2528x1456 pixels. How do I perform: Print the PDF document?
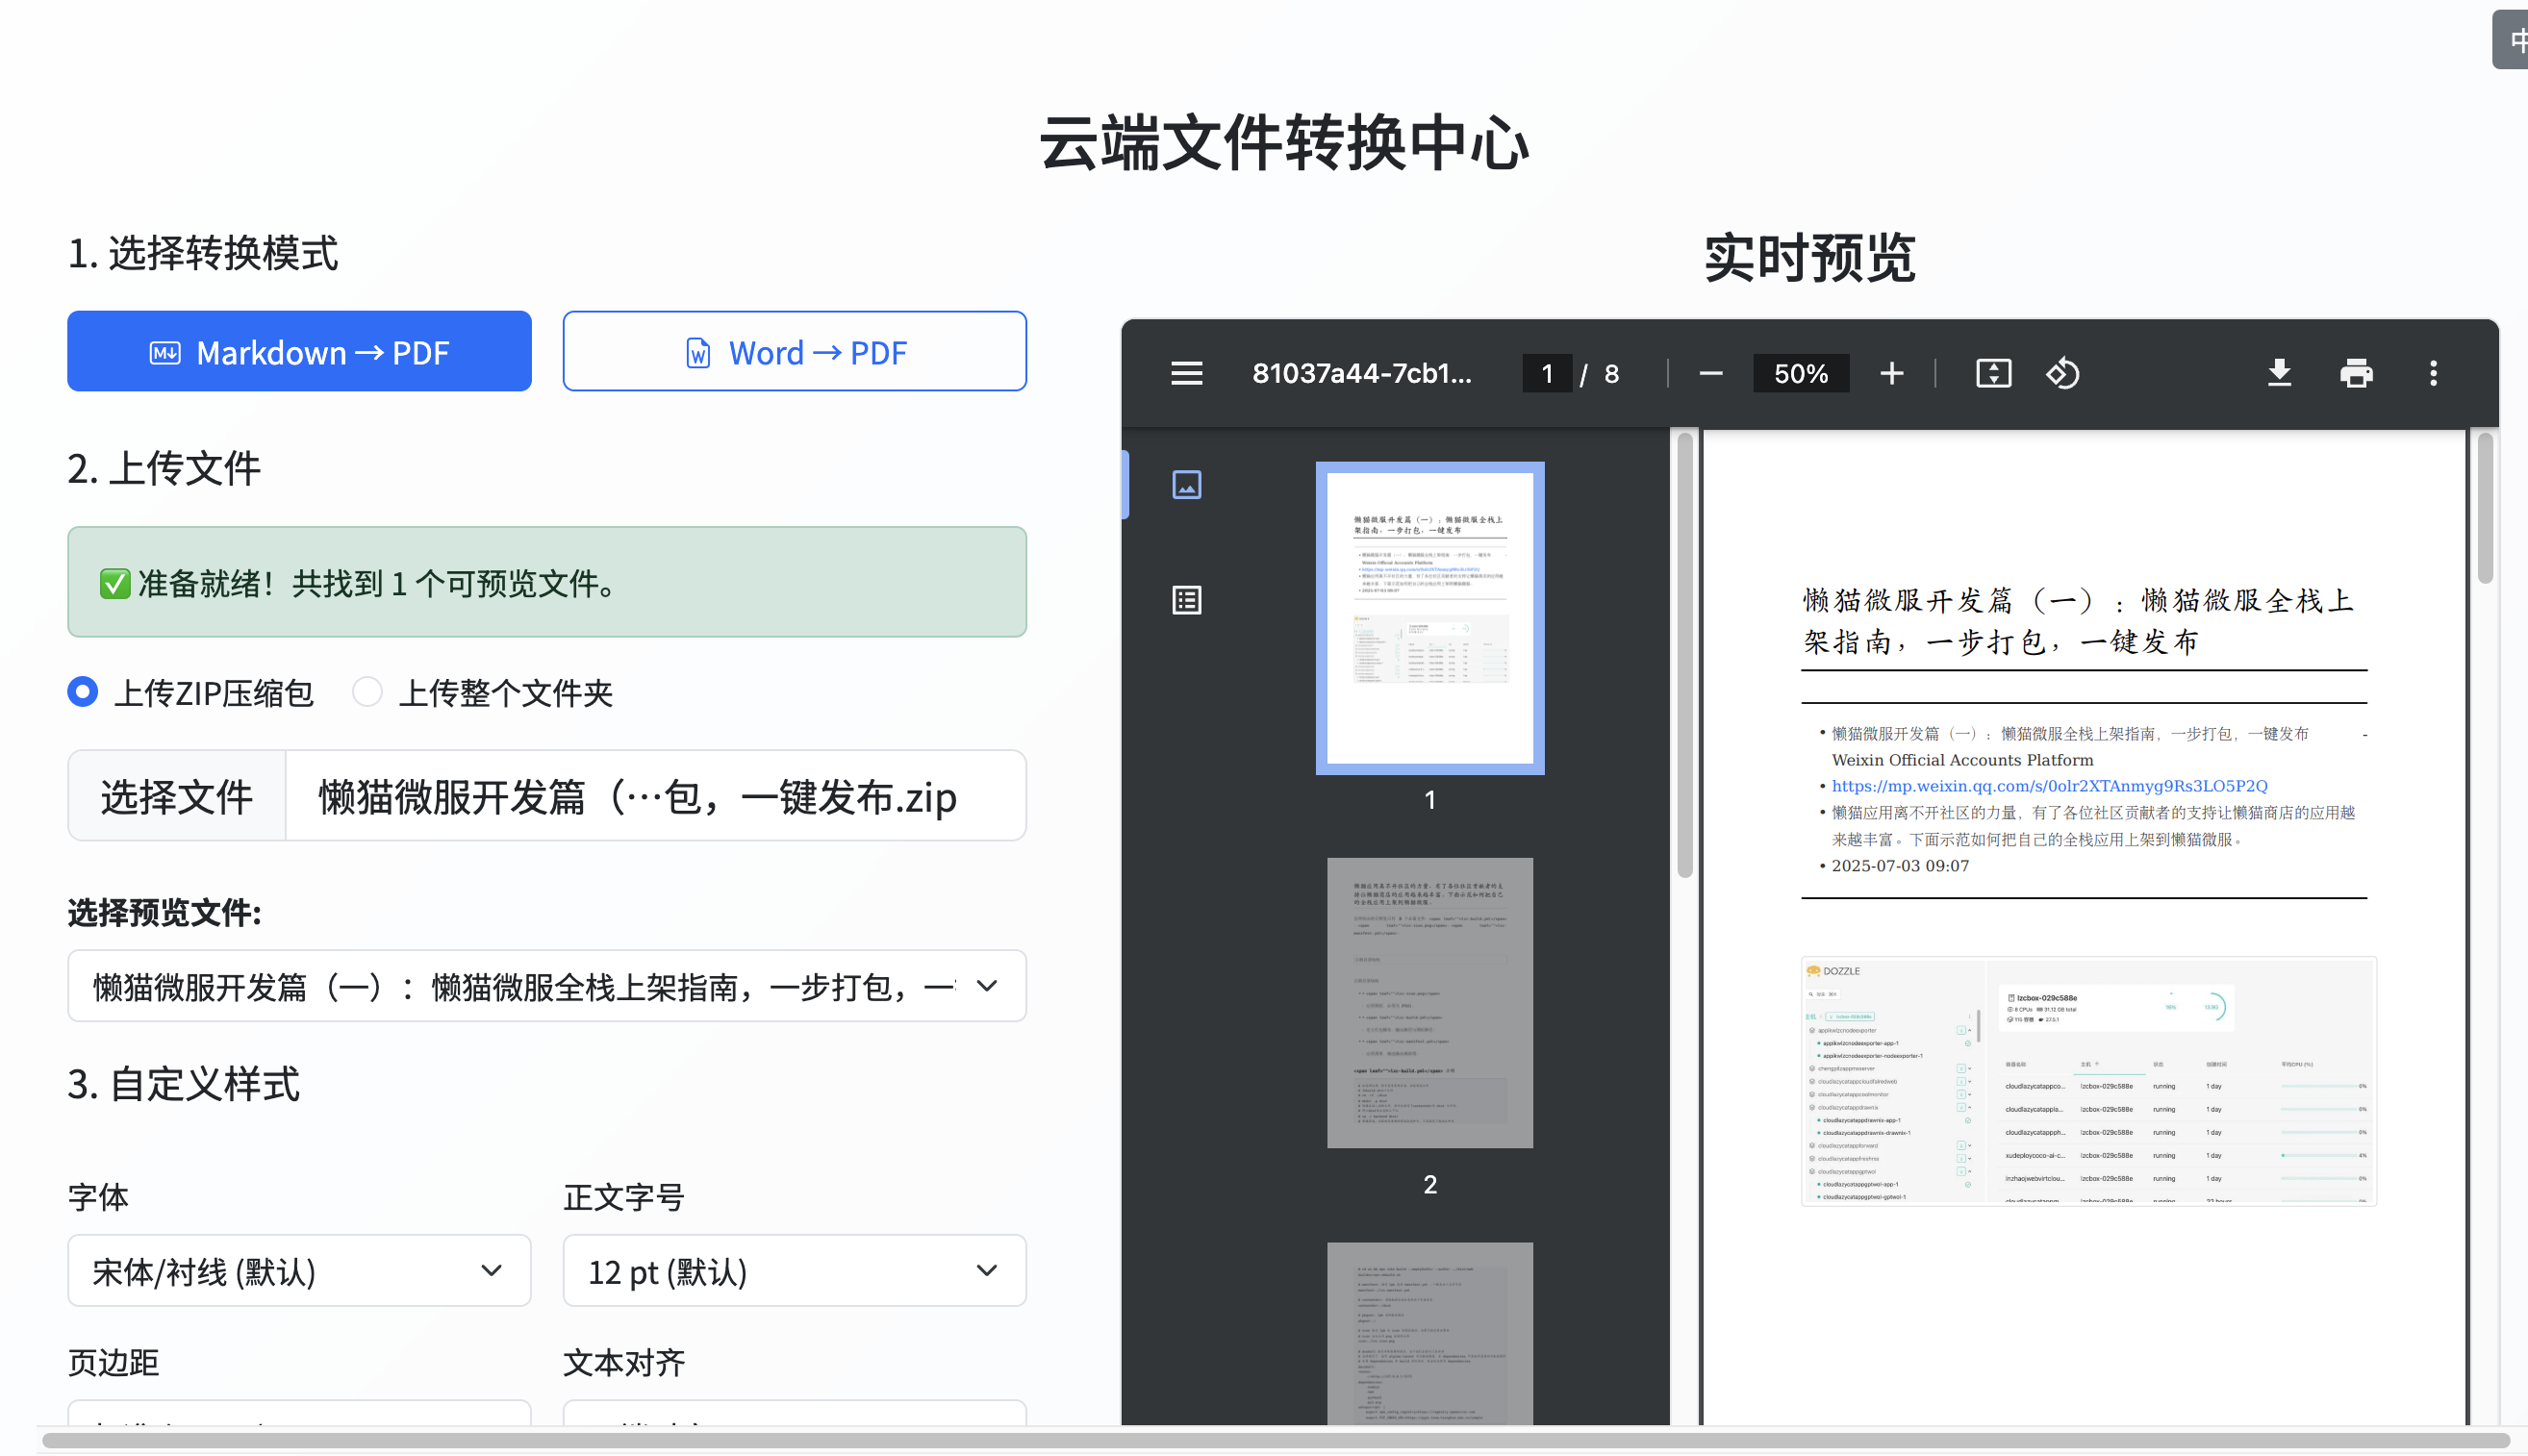coord(2356,374)
